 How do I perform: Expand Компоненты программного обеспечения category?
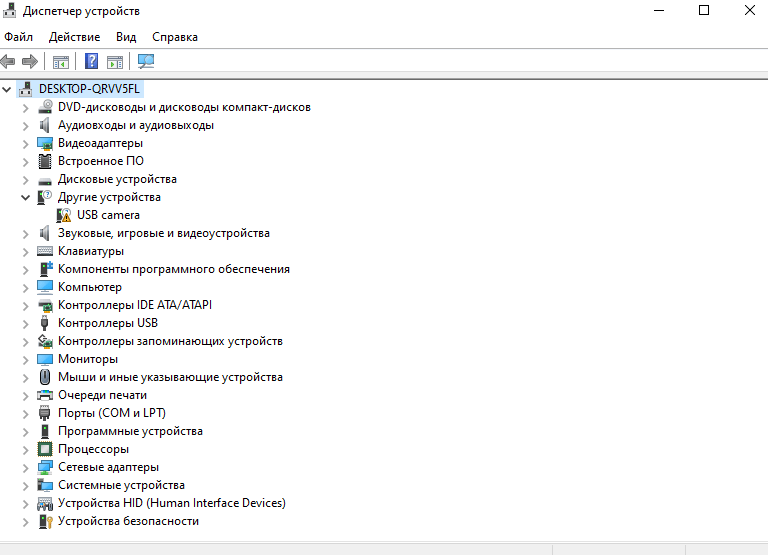25,269
